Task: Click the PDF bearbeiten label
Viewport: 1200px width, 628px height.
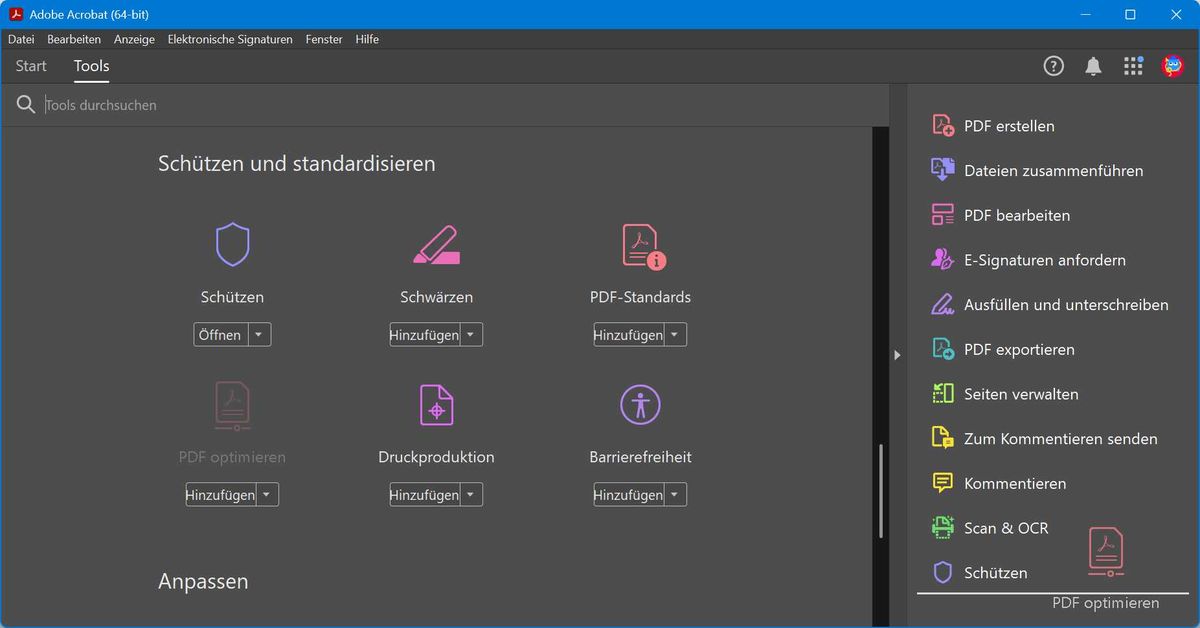Action: pos(1017,215)
